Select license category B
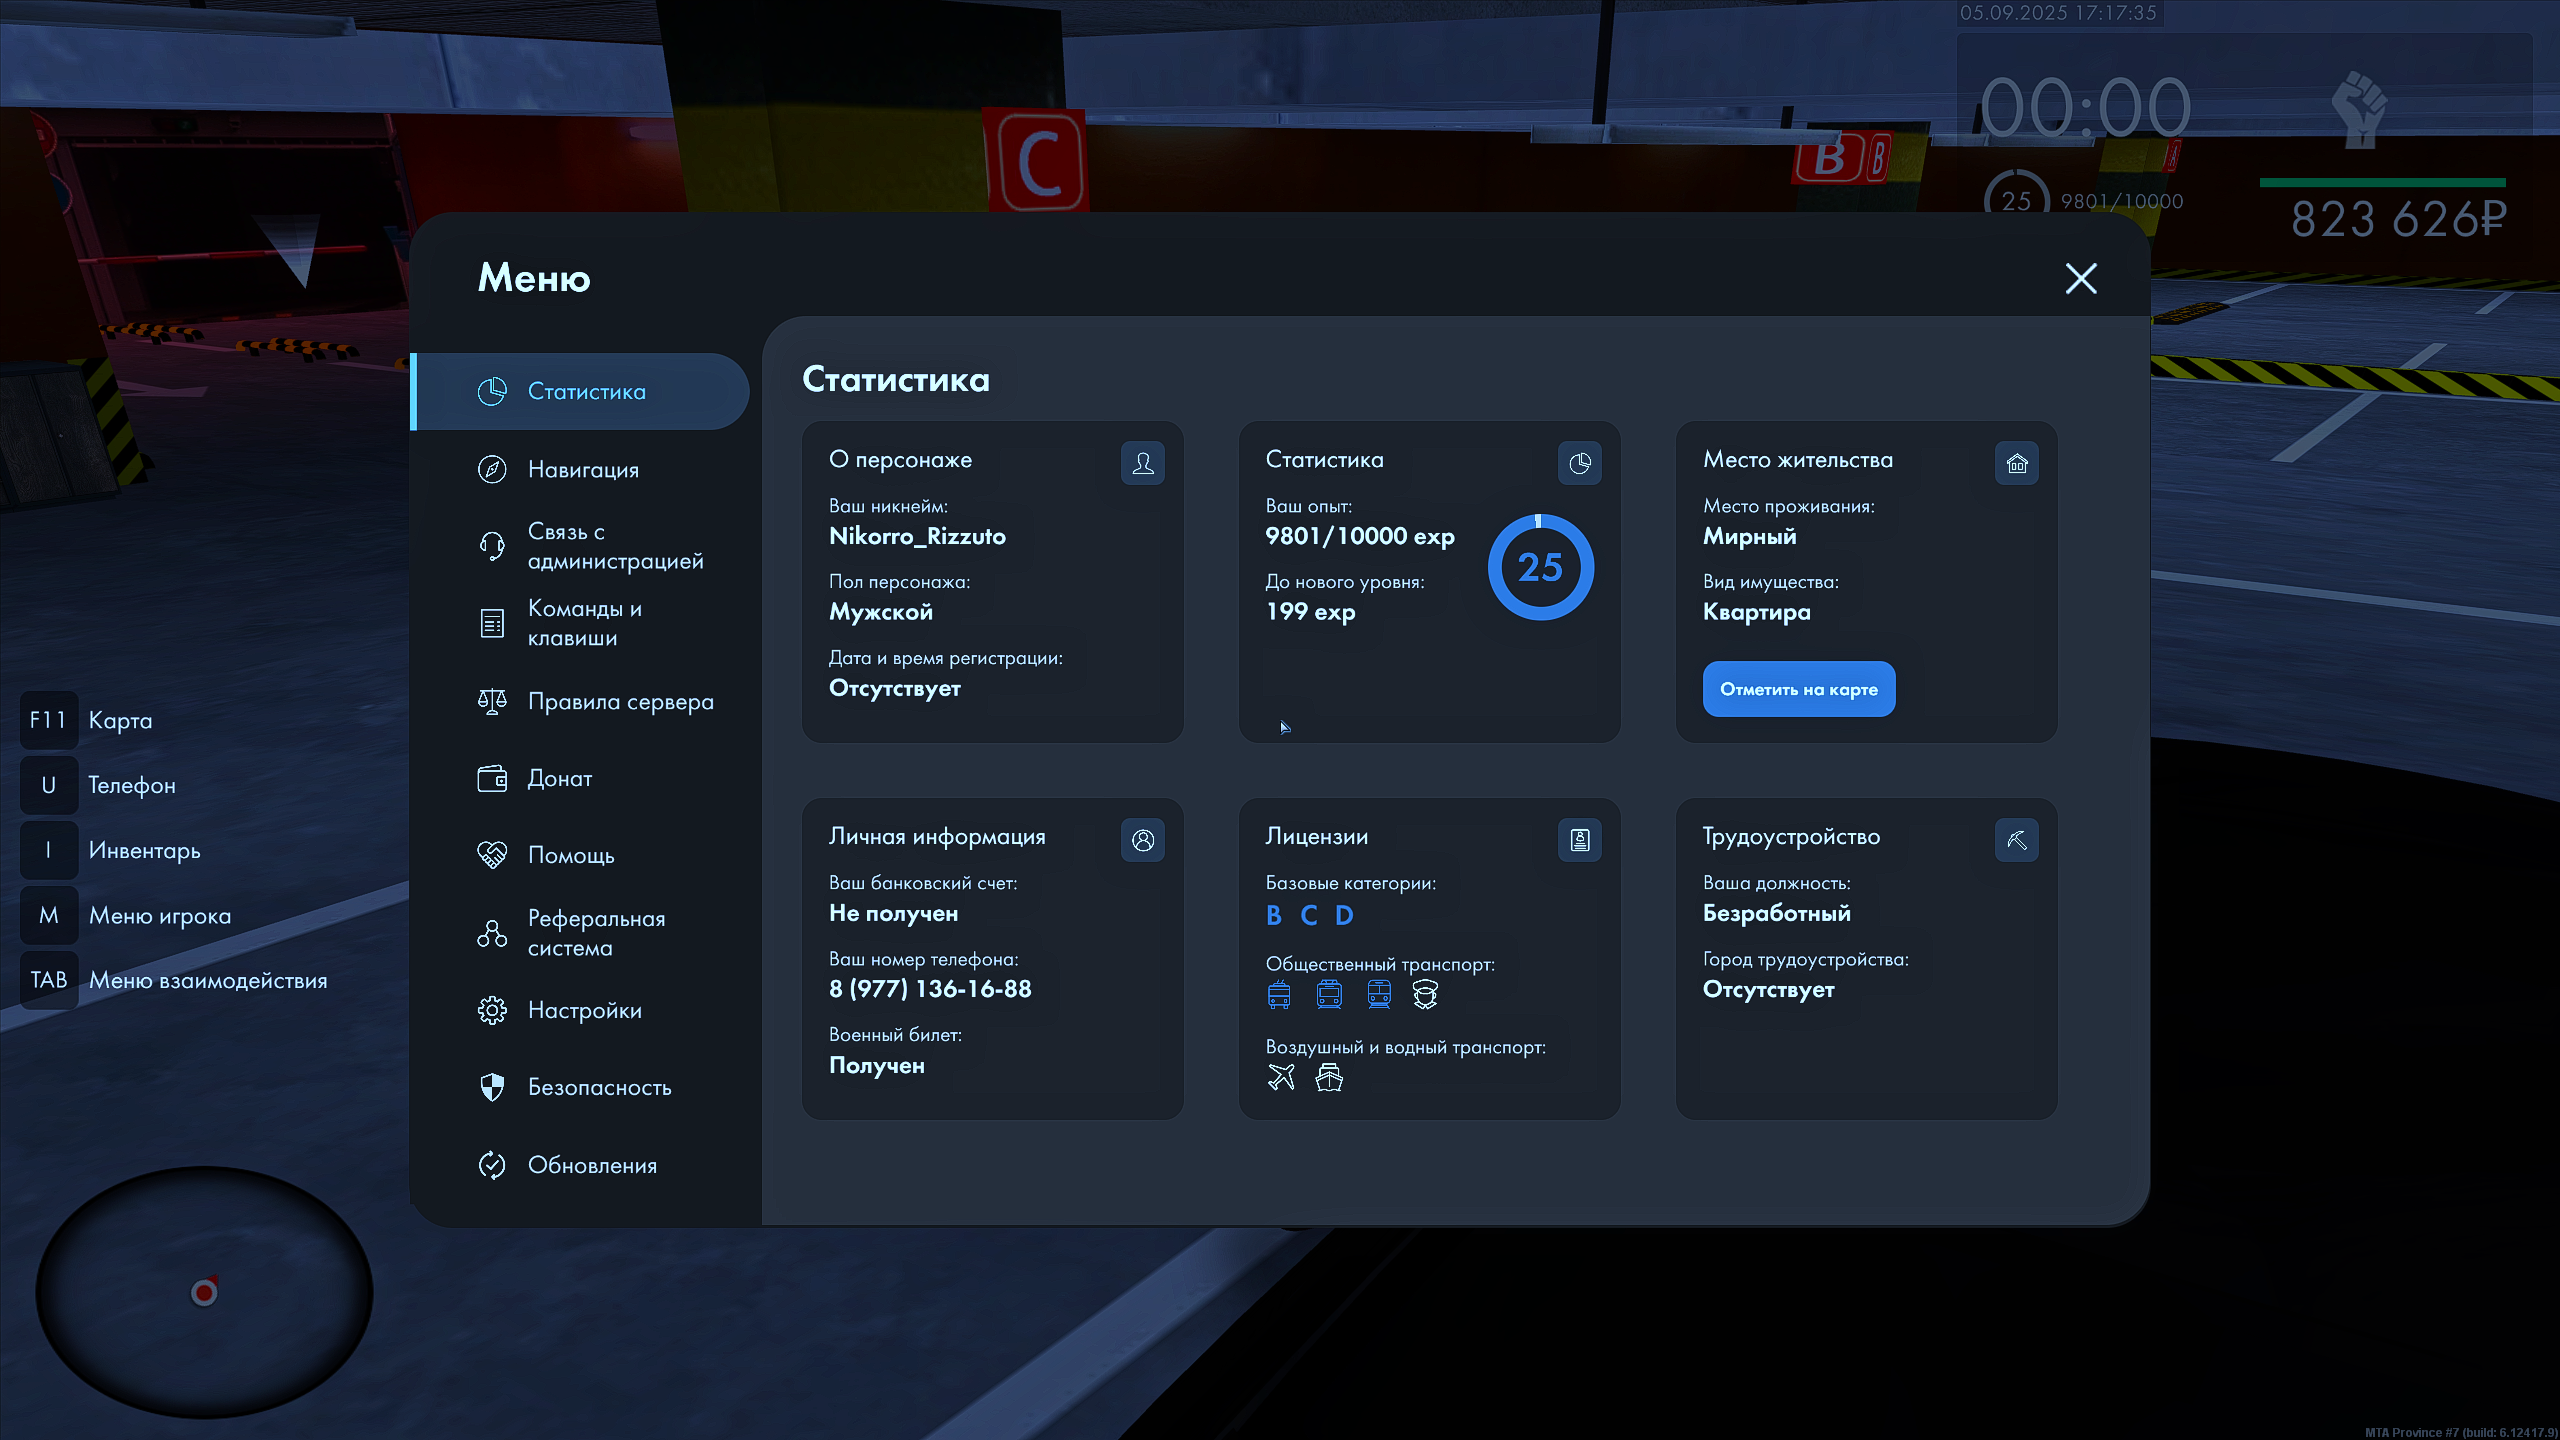The image size is (2560, 1440). (x=1274, y=915)
